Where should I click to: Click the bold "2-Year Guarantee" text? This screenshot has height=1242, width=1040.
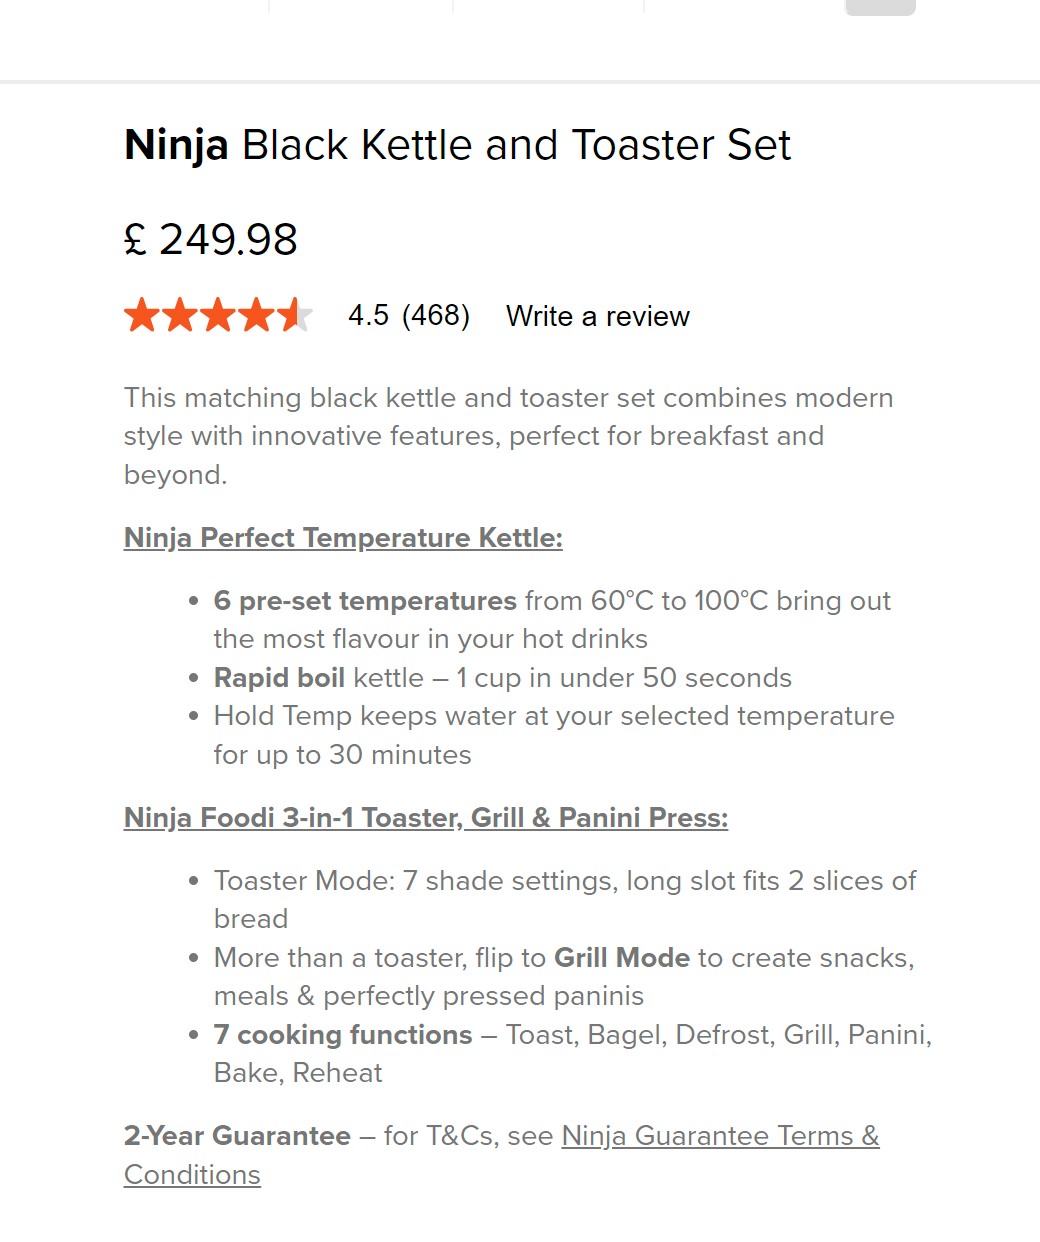[x=237, y=1136]
